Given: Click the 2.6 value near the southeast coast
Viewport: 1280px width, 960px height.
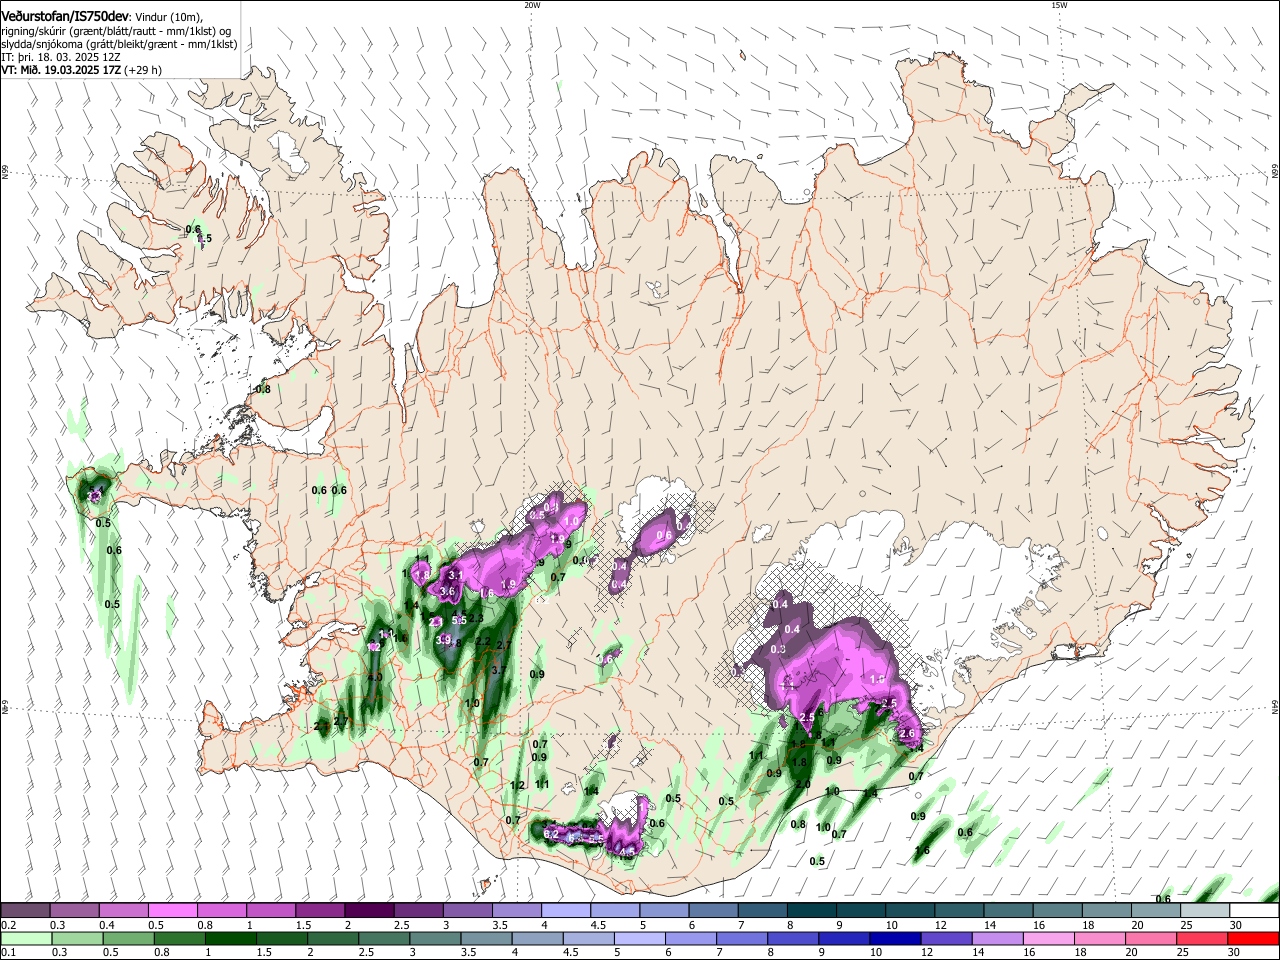Looking at the screenshot, I should tap(908, 734).
